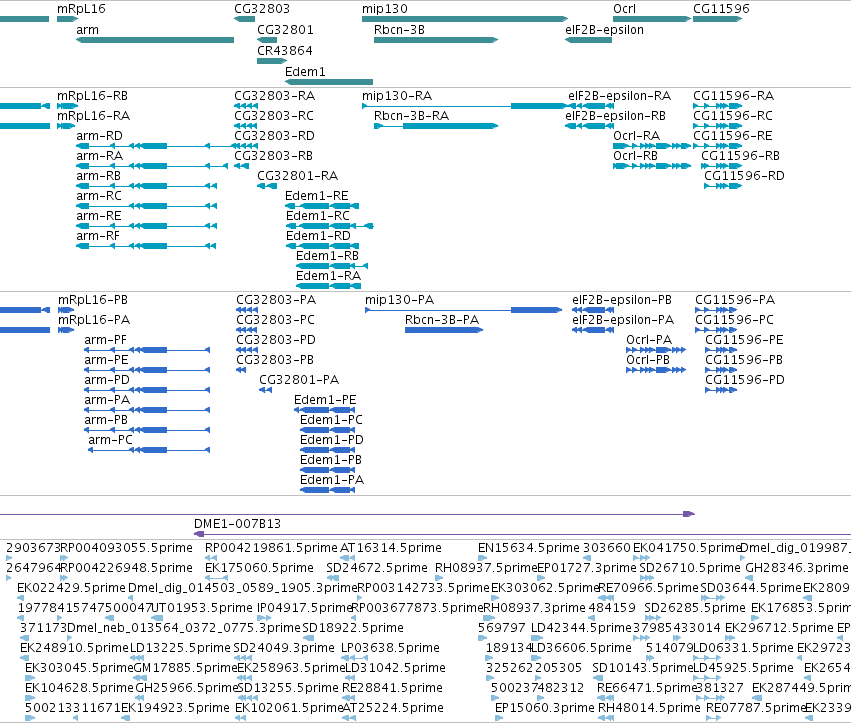Click the mip130 gene feature
This screenshot has height=723, width=851.
click(465, 19)
